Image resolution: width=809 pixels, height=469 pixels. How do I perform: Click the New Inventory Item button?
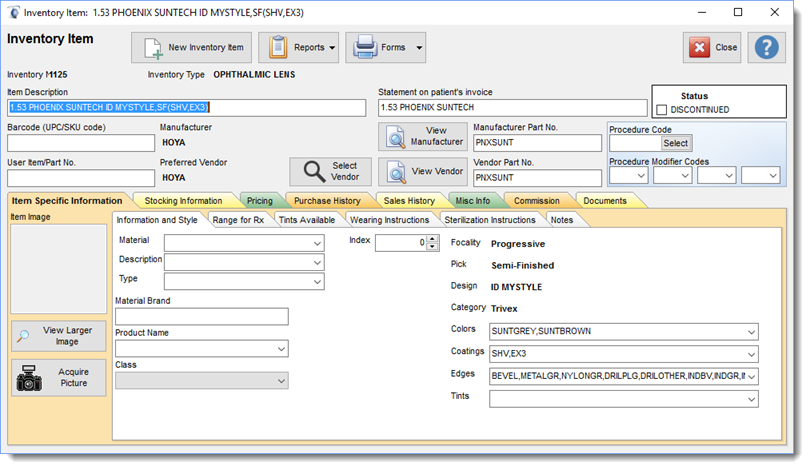point(191,47)
